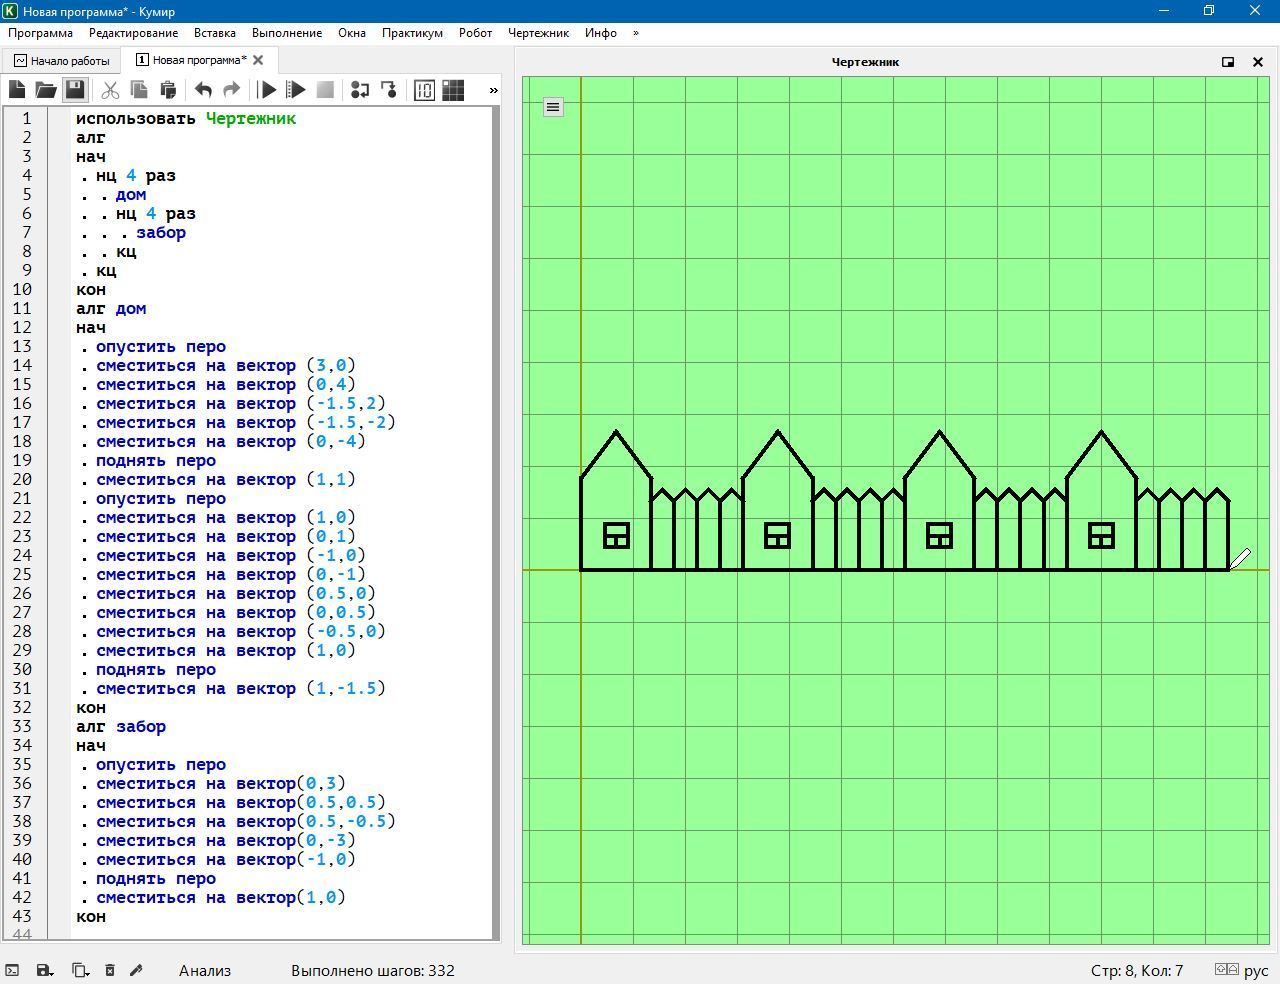Viewport: 1280px width, 984px height.
Task: Switch to the Начало работы tab
Action: pyautogui.click(x=62, y=60)
